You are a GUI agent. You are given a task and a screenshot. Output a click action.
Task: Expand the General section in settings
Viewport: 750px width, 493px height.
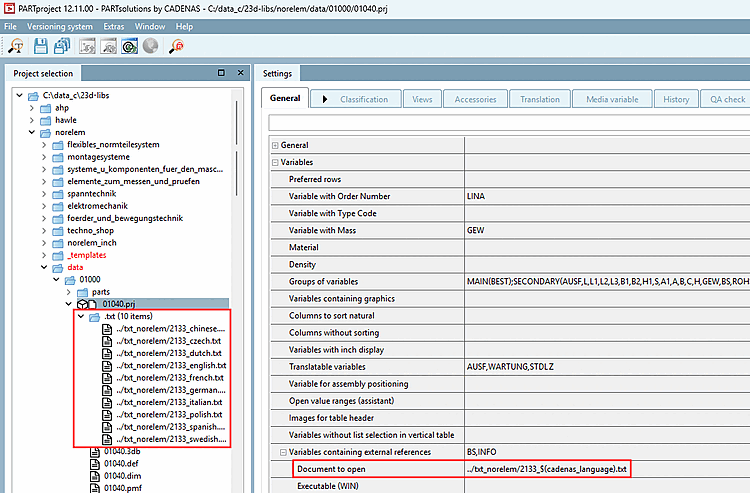tap(275, 145)
